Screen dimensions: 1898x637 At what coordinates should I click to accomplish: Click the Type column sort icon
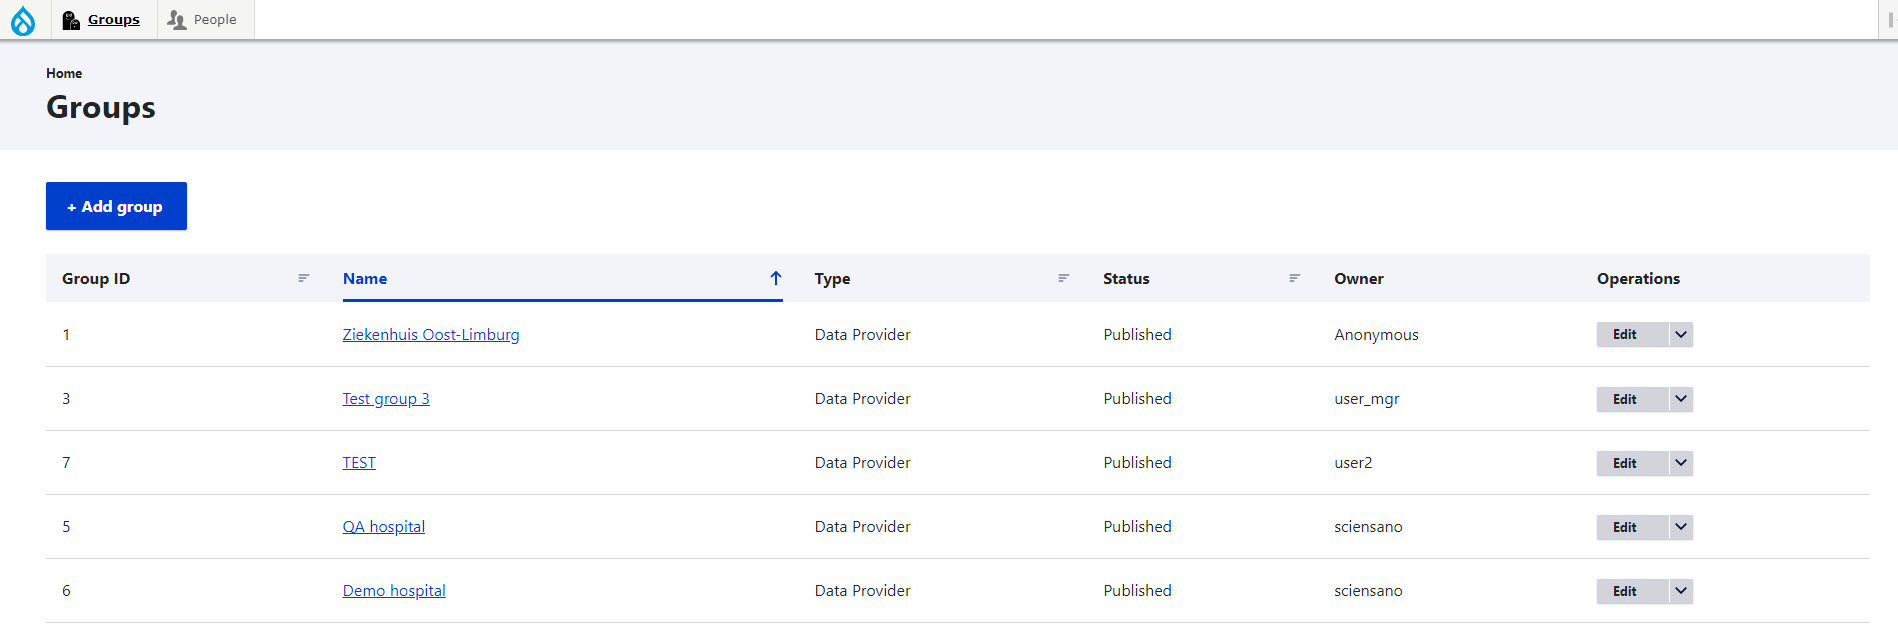(1063, 278)
